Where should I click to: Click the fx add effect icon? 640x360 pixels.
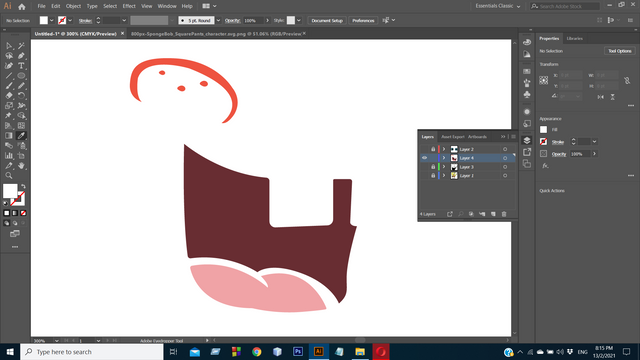tap(545, 166)
